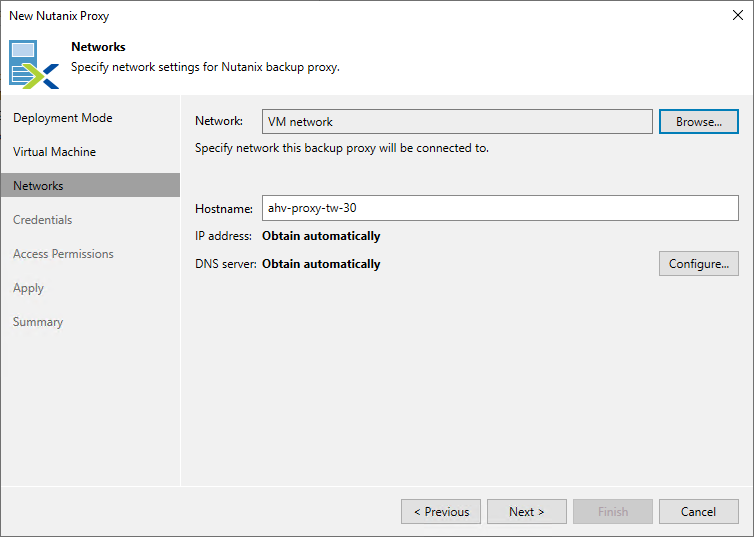Select the Summary step

38,322
